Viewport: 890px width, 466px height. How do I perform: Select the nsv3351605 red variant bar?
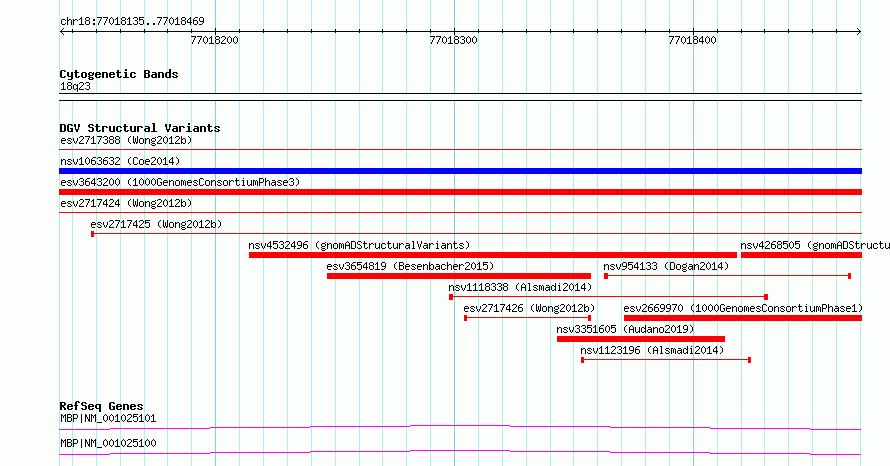(x=641, y=339)
